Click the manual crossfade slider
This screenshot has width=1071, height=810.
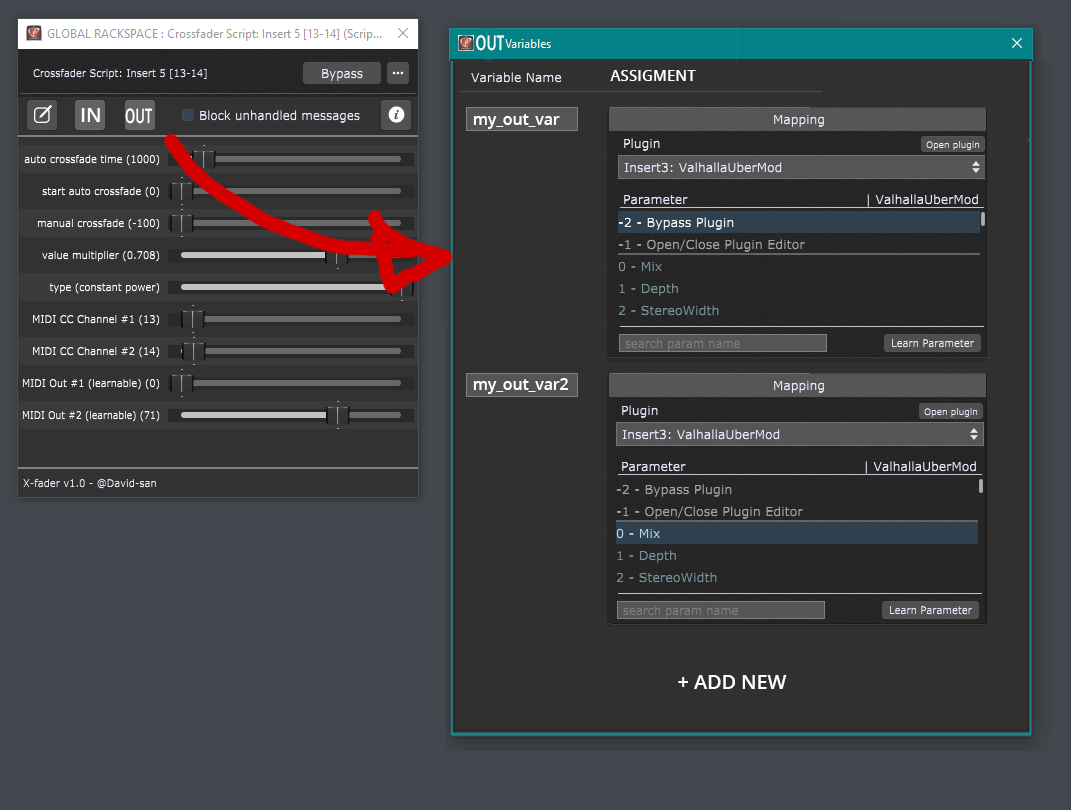pyautogui.click(x=291, y=223)
